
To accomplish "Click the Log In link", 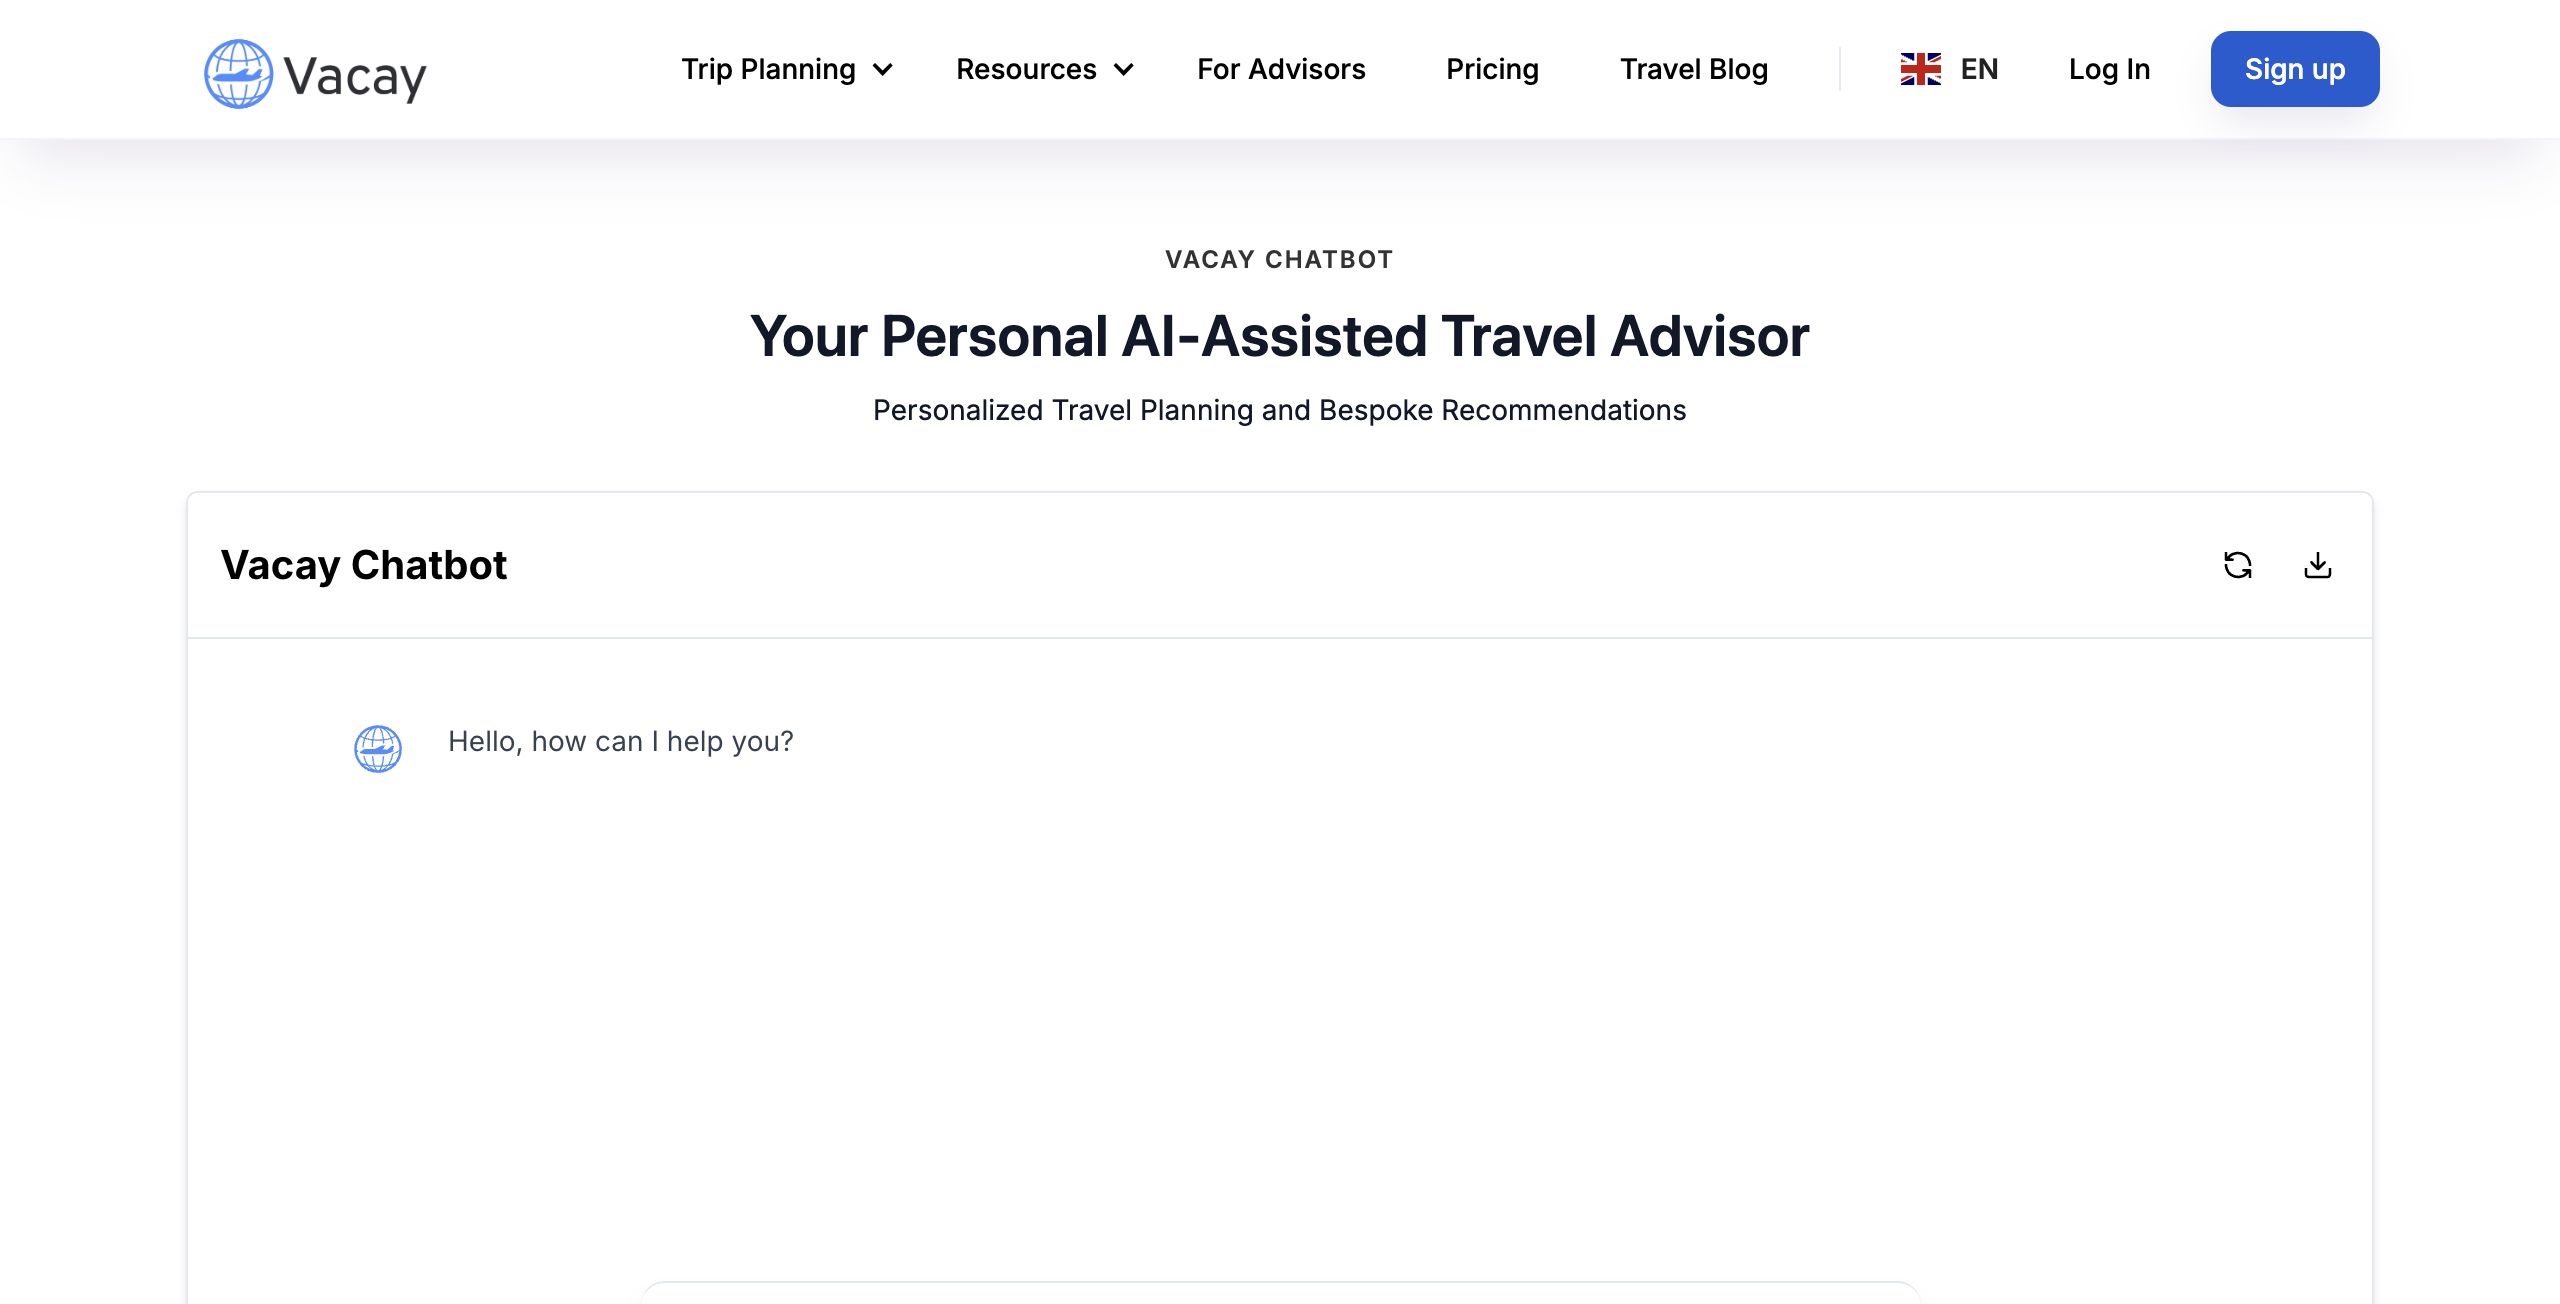I will [2109, 69].
